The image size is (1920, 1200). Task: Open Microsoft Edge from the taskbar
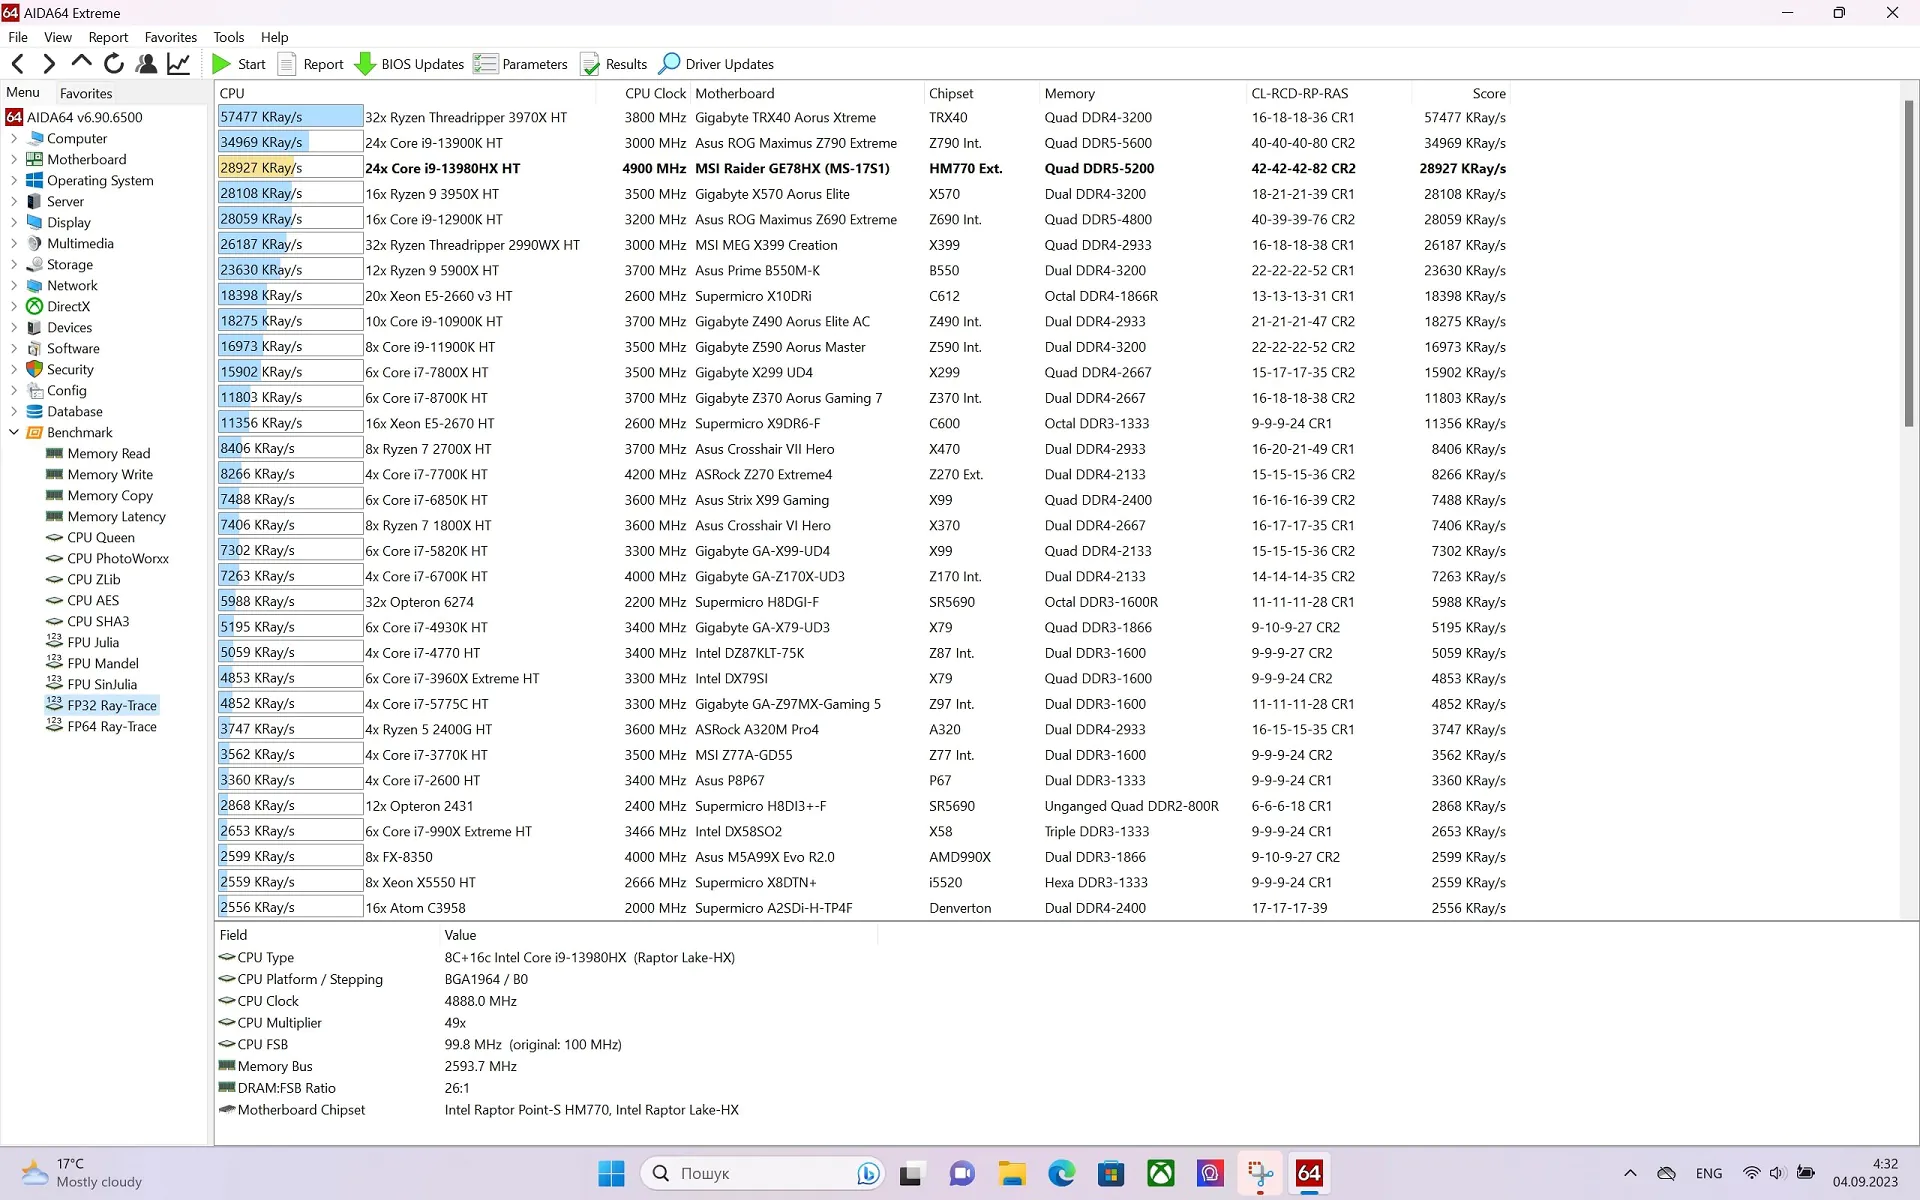(x=1061, y=1173)
